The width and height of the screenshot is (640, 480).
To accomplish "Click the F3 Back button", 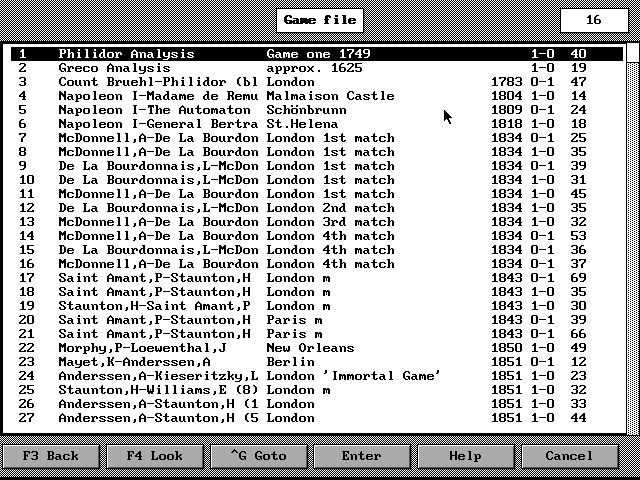I will (50, 456).
